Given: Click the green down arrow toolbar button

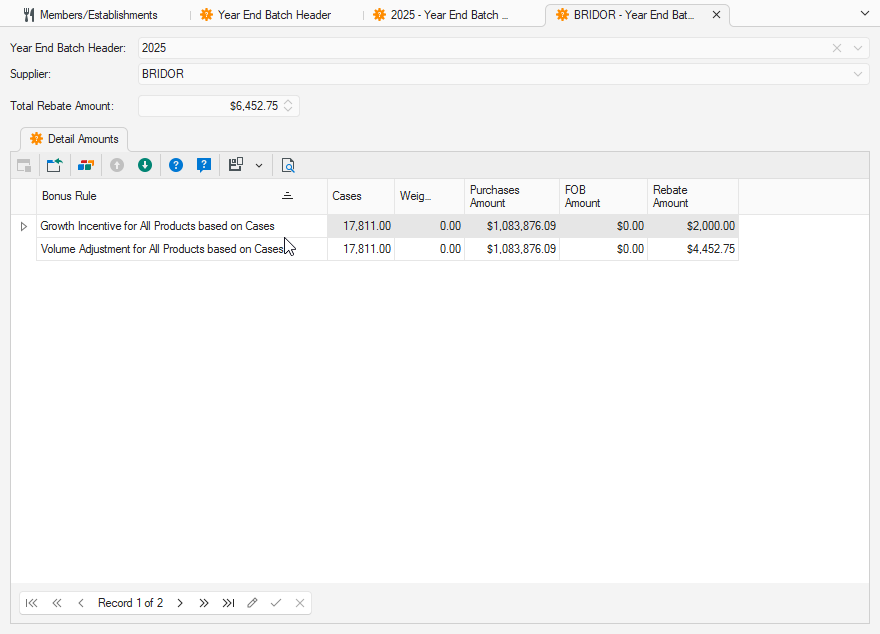Looking at the screenshot, I should (x=145, y=165).
